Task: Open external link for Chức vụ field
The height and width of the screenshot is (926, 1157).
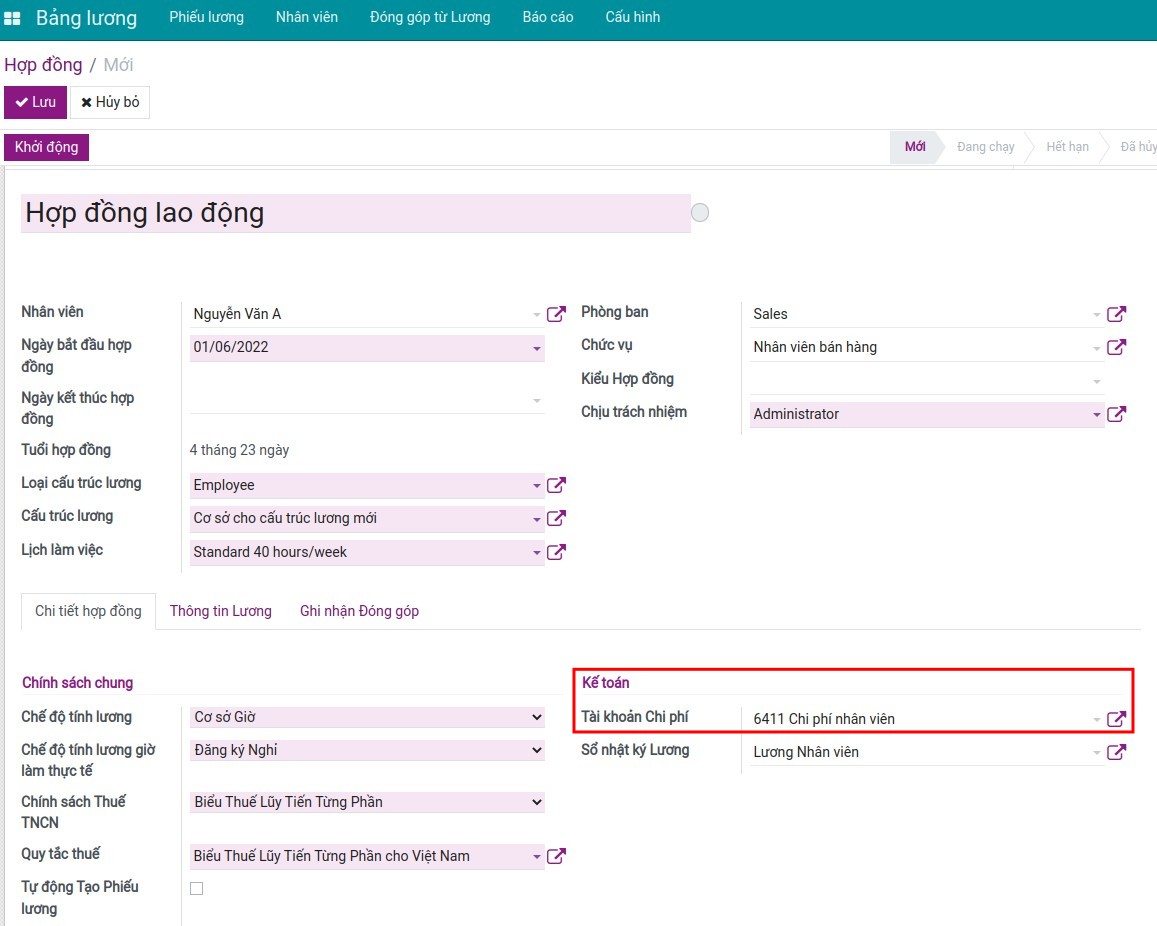Action: [1116, 347]
